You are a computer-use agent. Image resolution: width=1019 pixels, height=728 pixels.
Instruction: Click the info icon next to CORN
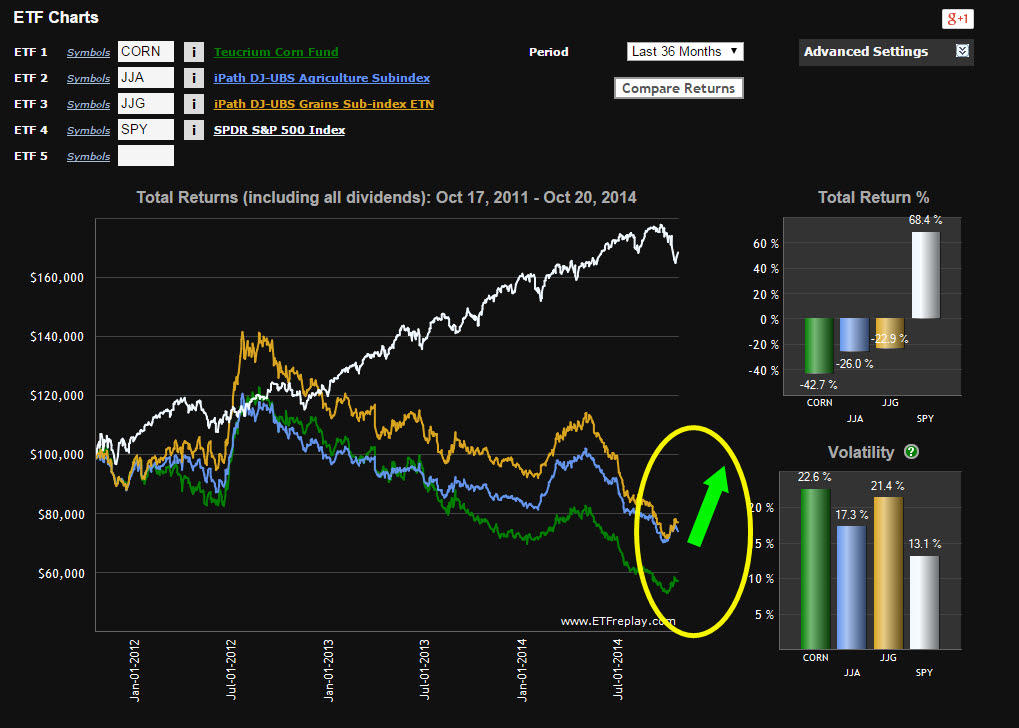195,52
